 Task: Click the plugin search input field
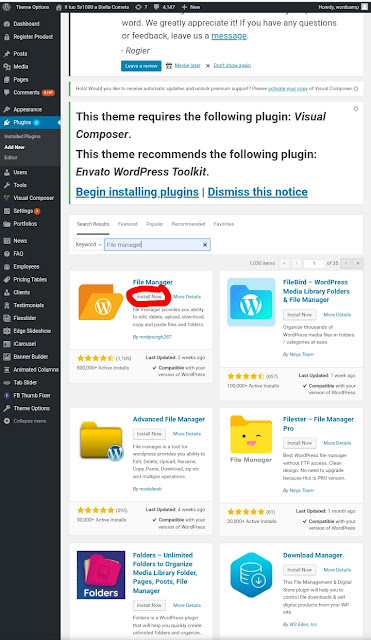pyautogui.click(x=157, y=244)
